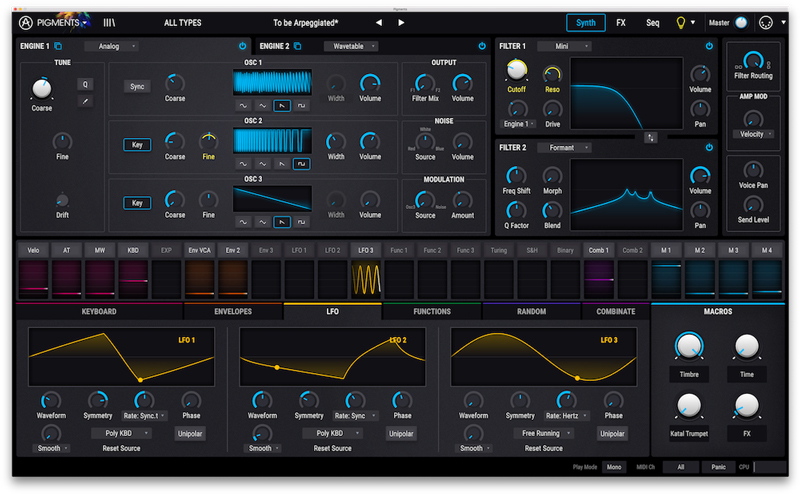Click the lightbulb sound design tips icon

(680, 22)
